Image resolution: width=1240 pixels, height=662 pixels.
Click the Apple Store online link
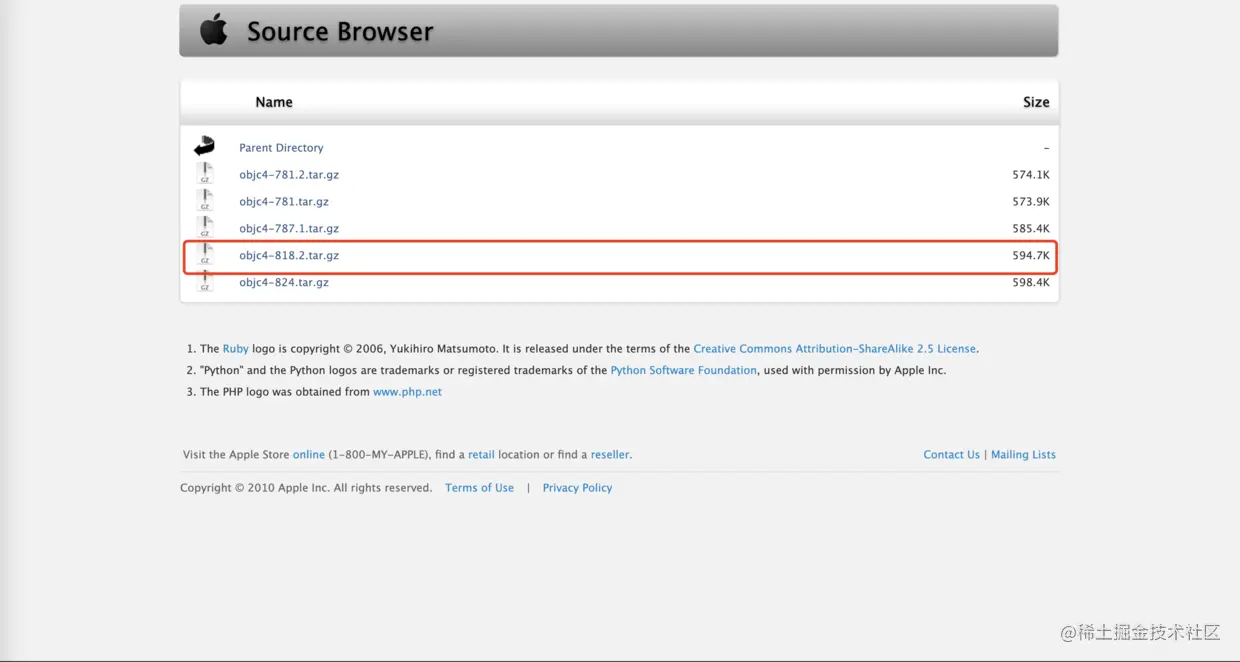(x=309, y=454)
